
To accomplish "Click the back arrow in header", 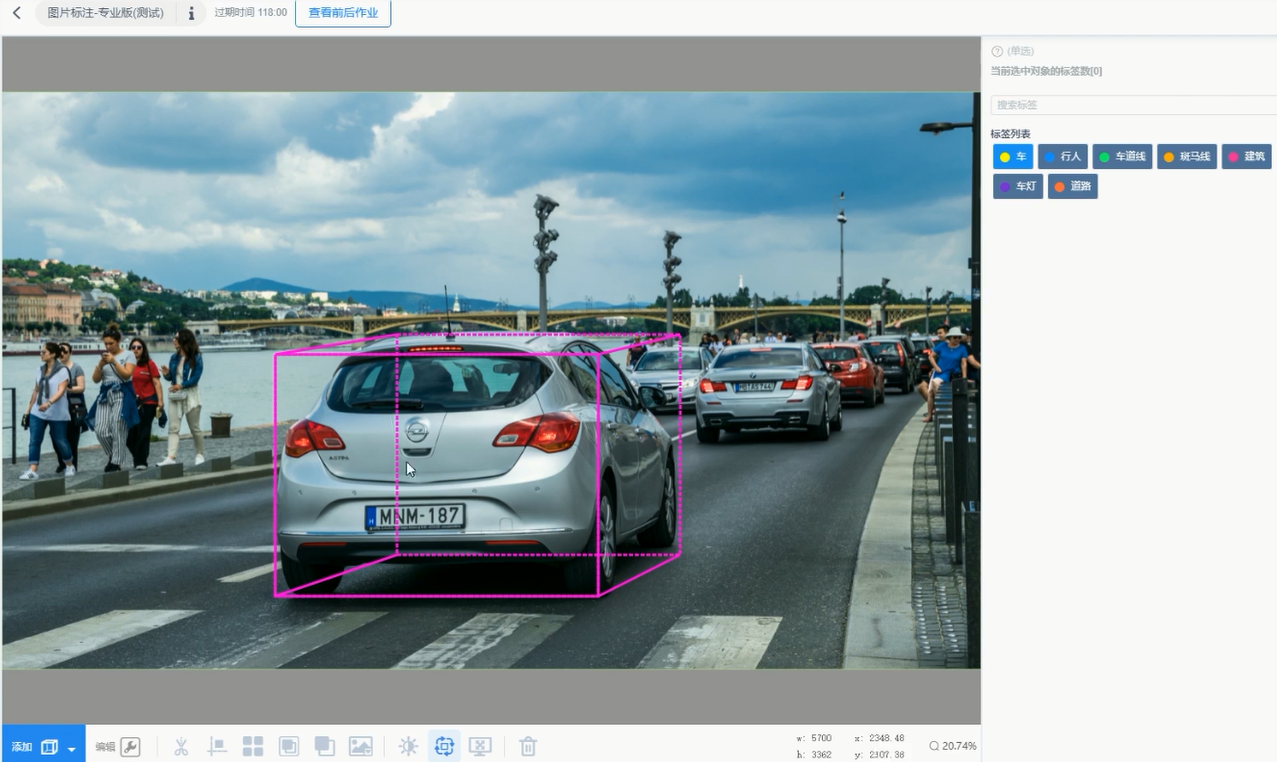I will tap(17, 13).
